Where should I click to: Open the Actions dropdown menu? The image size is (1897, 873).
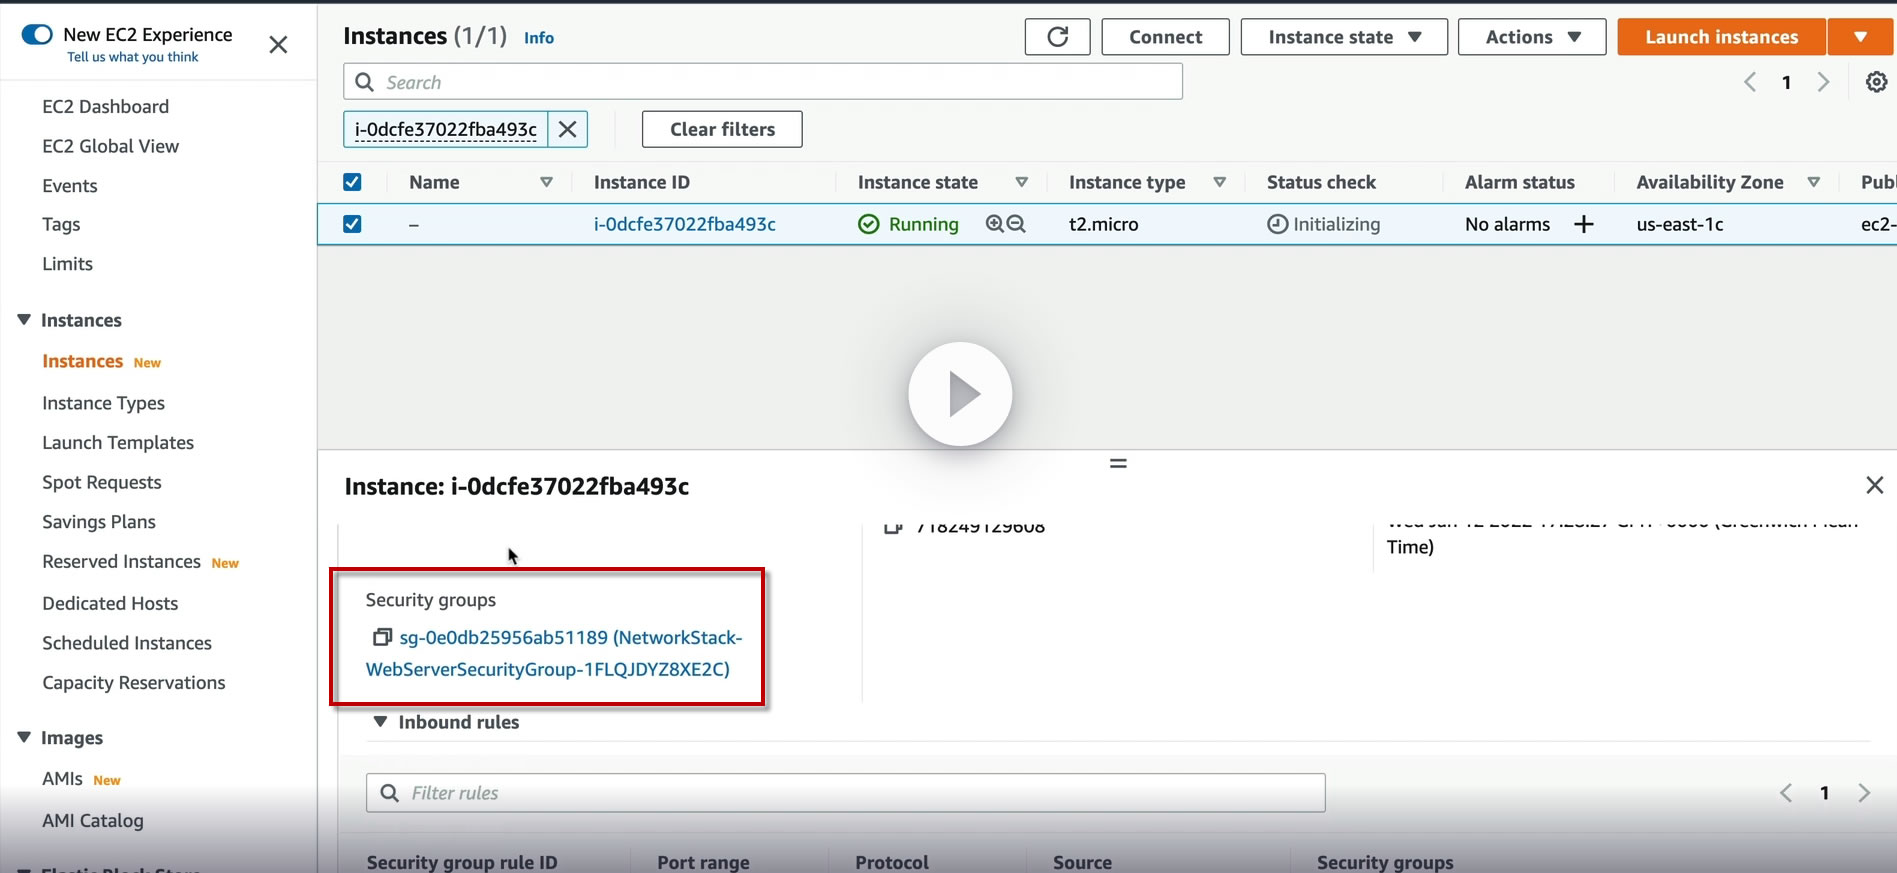[x=1532, y=37]
